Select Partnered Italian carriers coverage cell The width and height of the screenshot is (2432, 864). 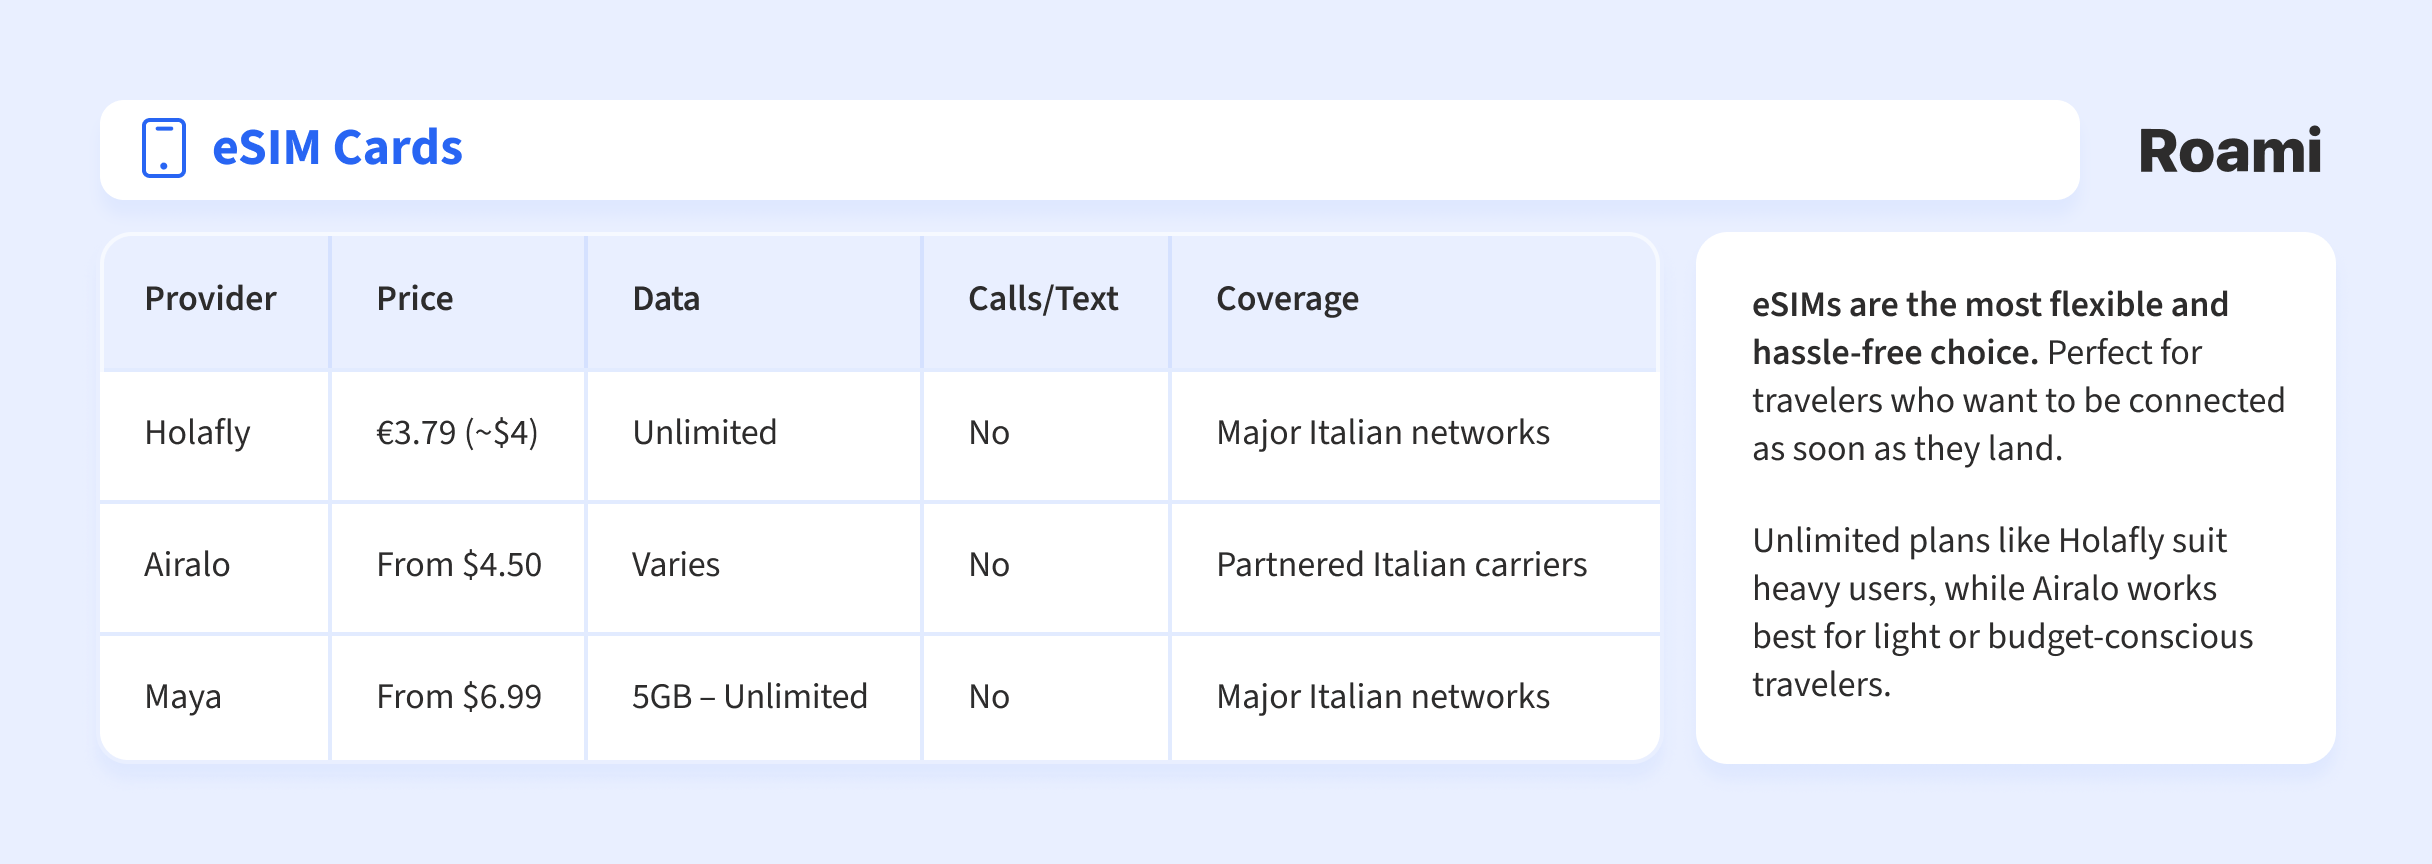tap(1401, 565)
